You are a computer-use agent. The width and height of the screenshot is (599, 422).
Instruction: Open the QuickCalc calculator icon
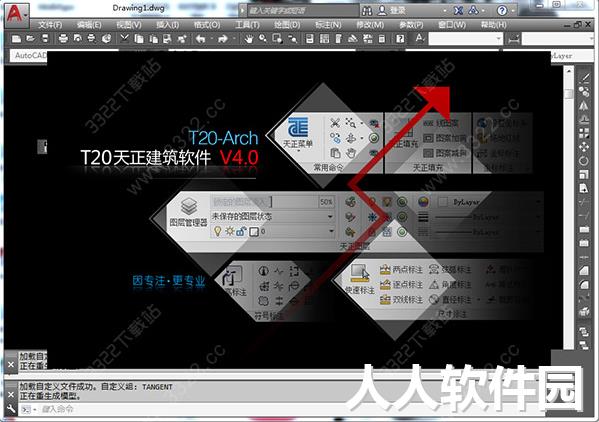click(382, 39)
